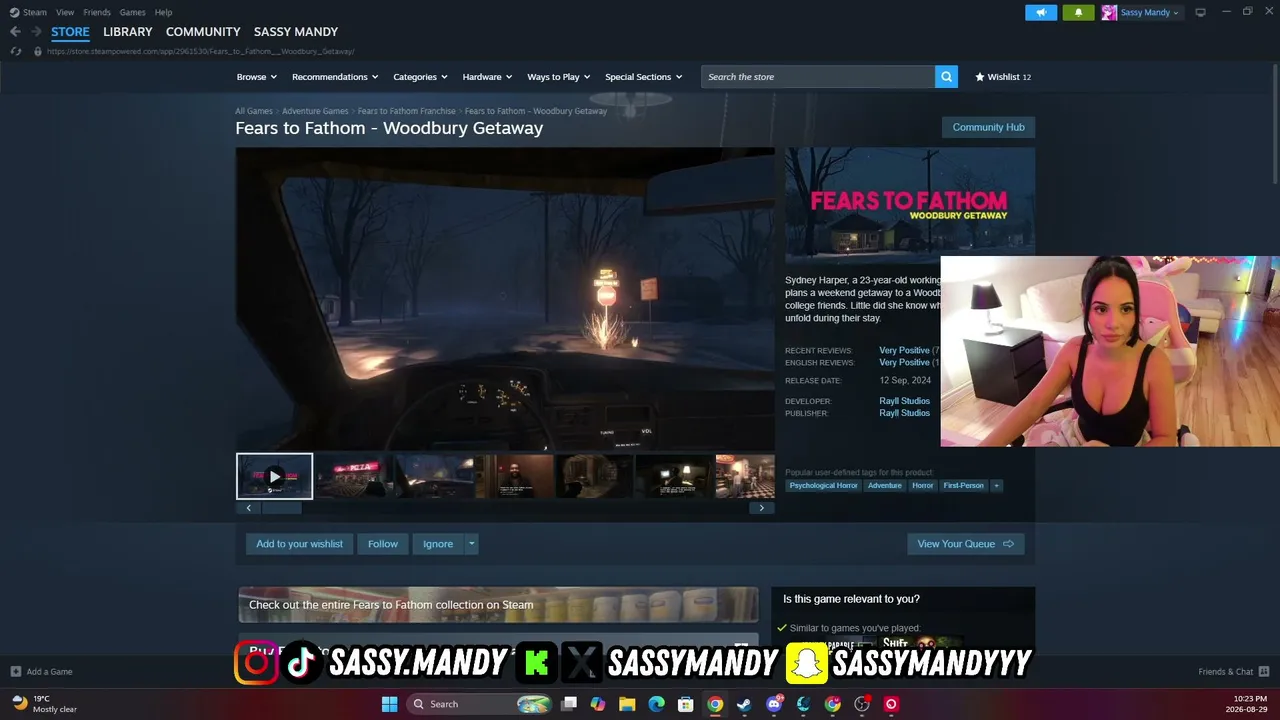Open the First-Person tag
This screenshot has height=720, width=1280.
click(x=963, y=486)
